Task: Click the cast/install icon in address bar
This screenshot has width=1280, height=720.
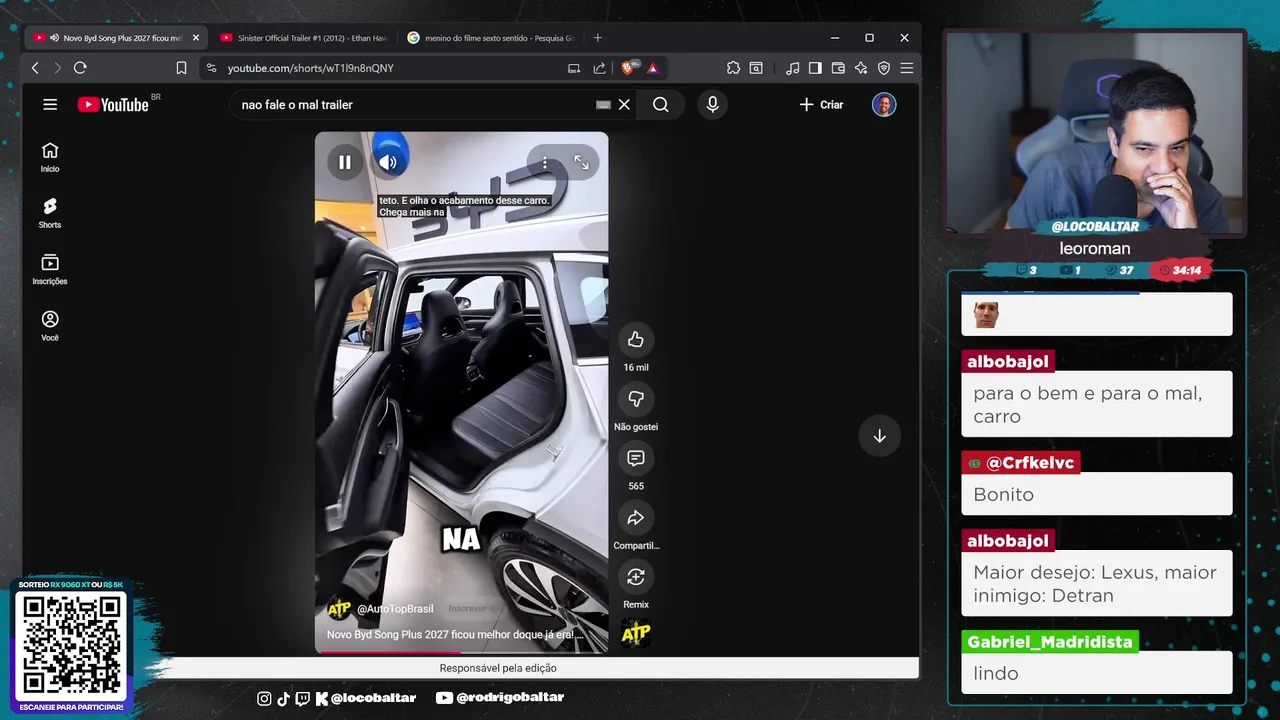Action: [574, 68]
